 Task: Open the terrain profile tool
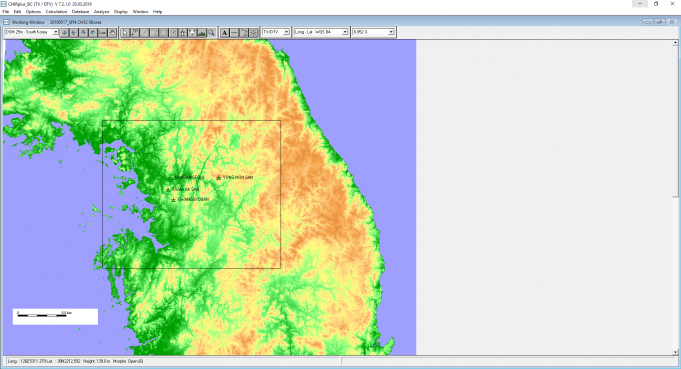[x=202, y=33]
